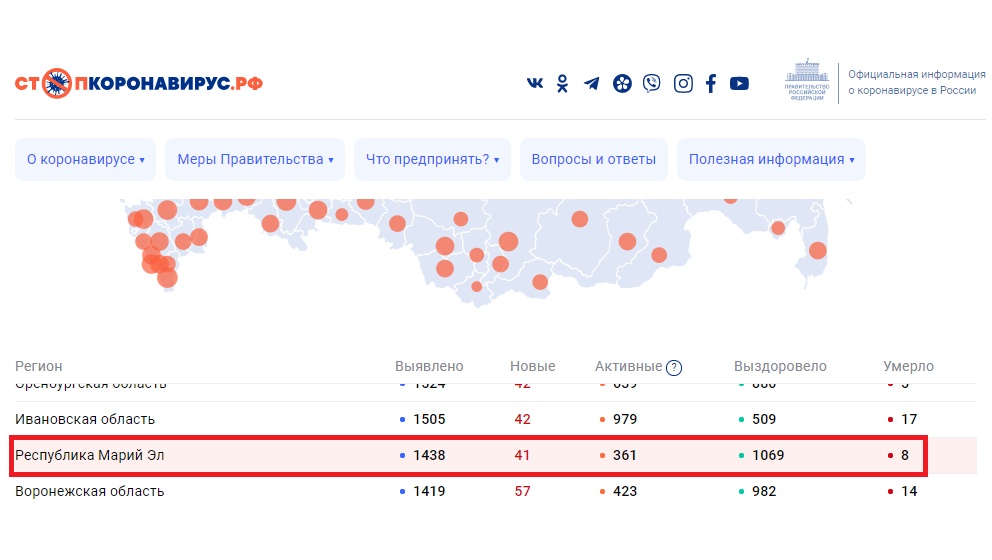Image resolution: width=992 pixels, height=560 pixels.
Task: Click the Russian Government logo
Action: click(805, 81)
